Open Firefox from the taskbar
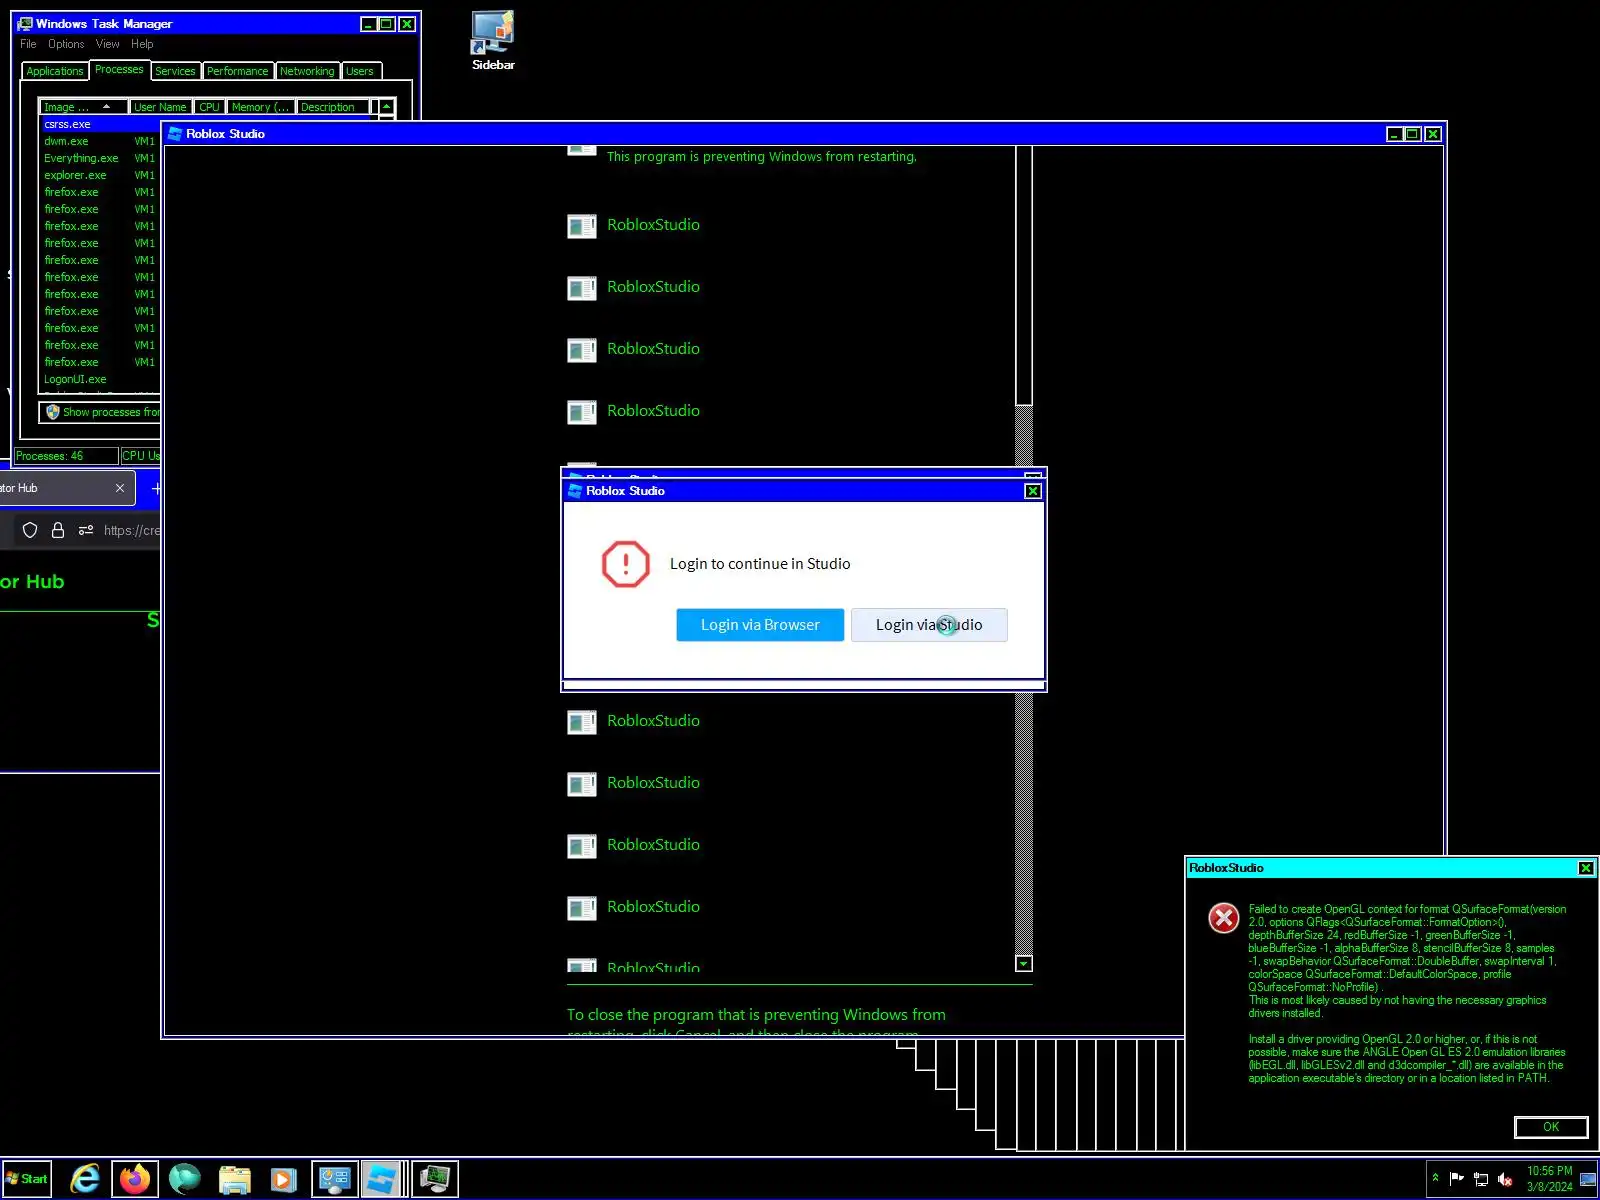Image resolution: width=1600 pixels, height=1200 pixels. (135, 1179)
